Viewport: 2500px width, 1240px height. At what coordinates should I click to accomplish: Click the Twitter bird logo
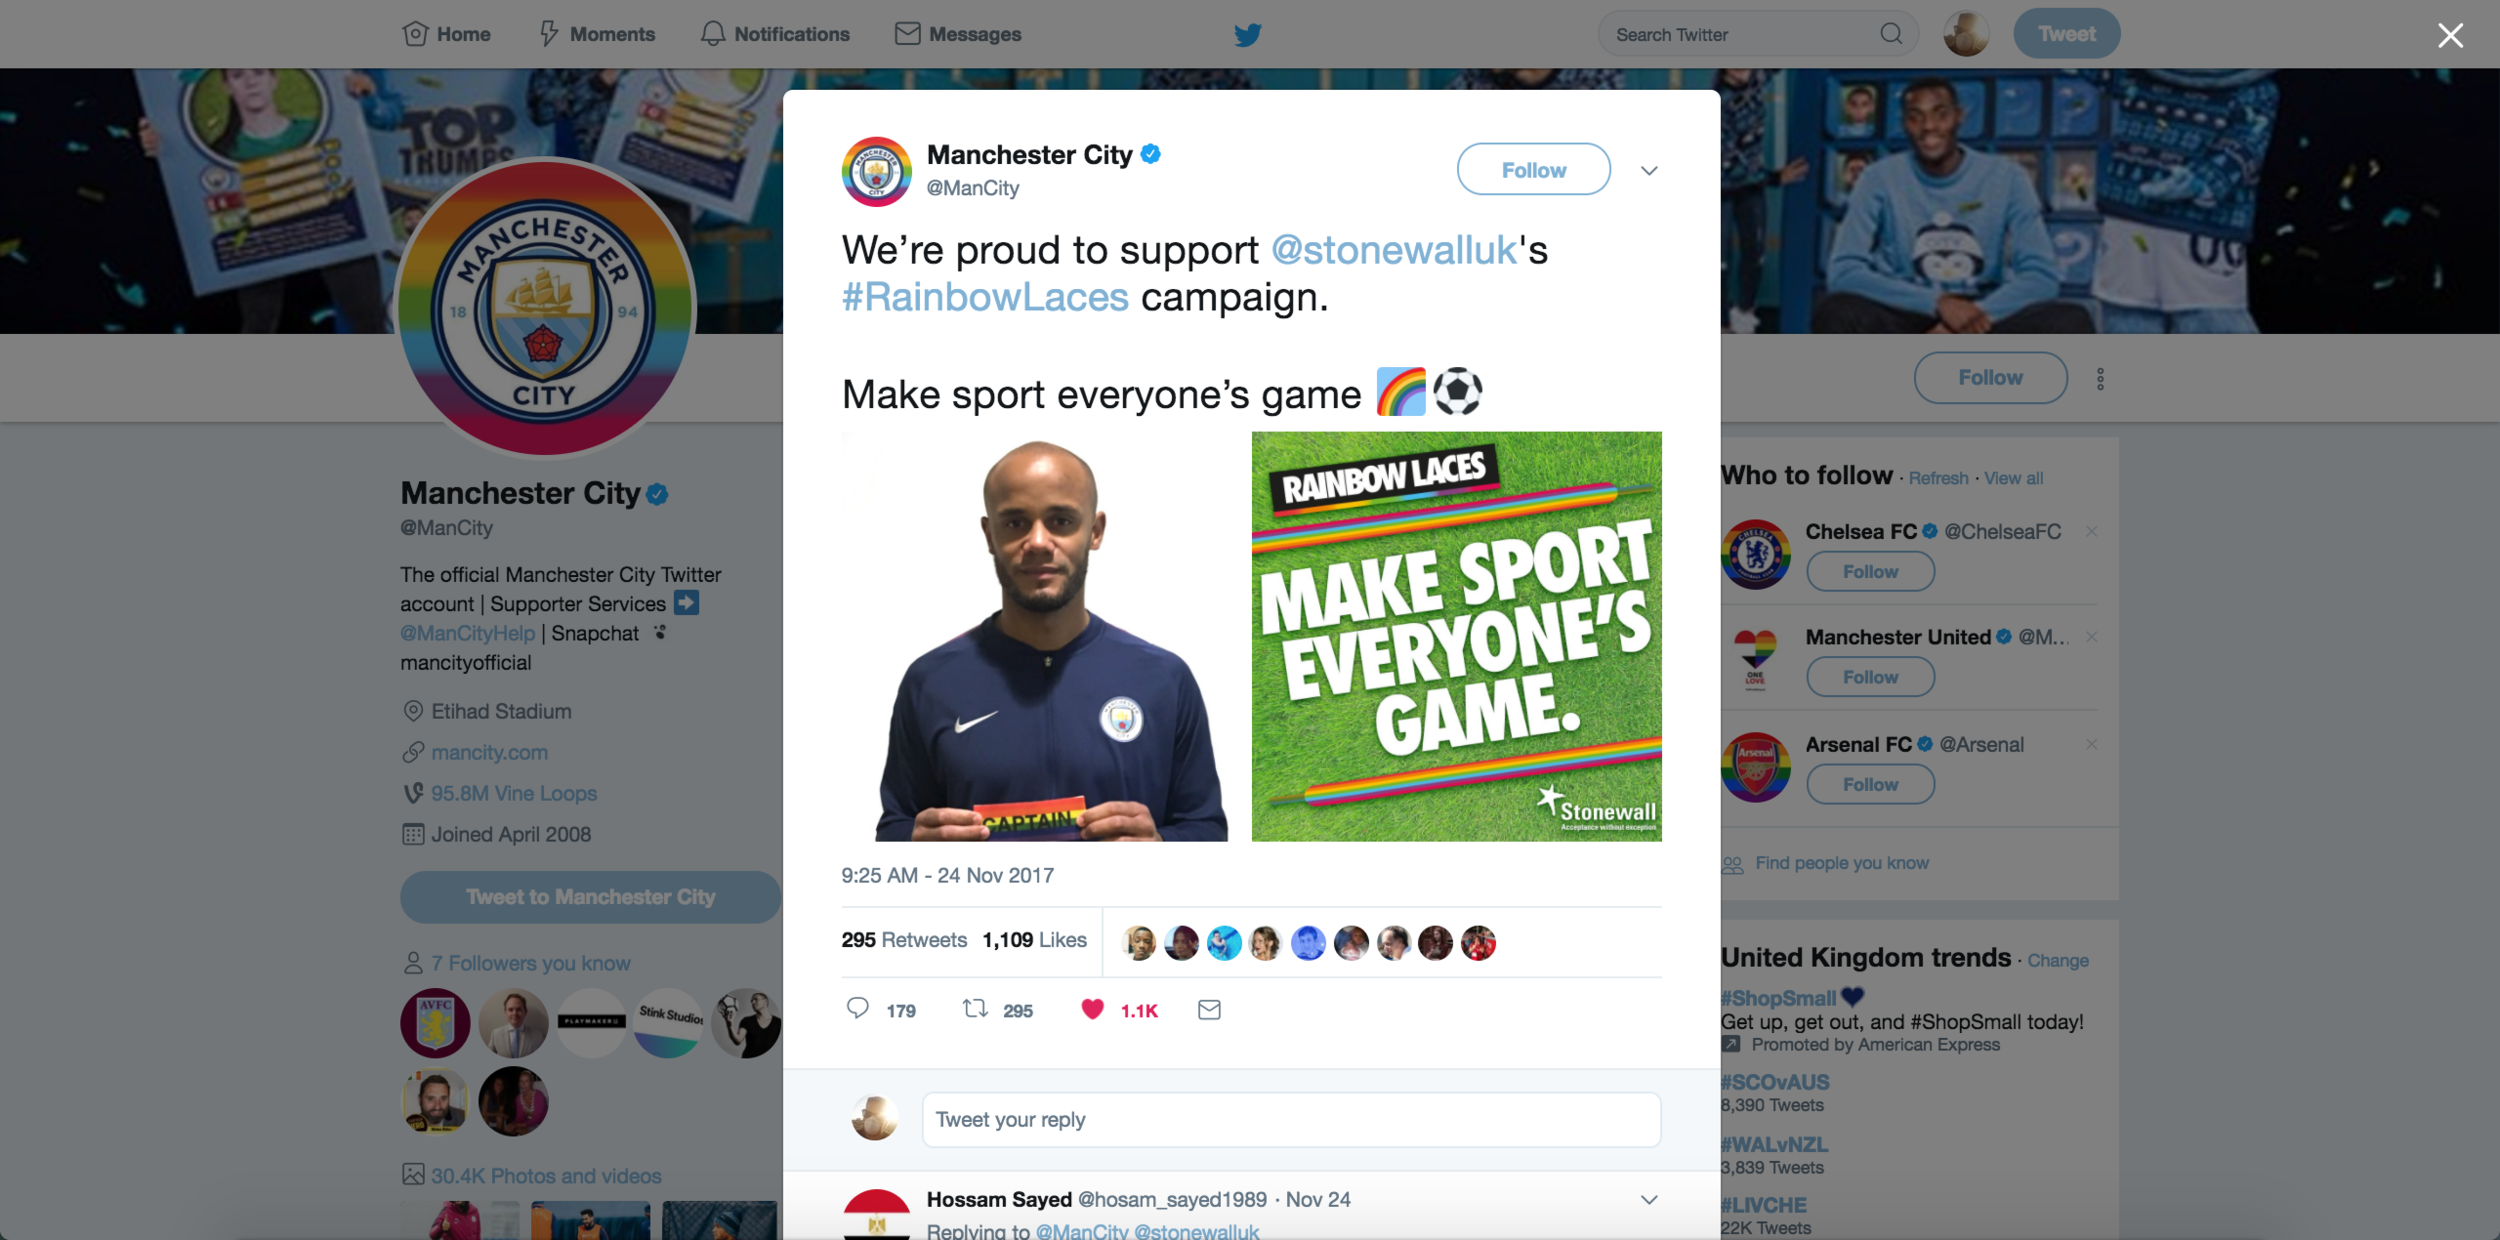coord(1247,35)
